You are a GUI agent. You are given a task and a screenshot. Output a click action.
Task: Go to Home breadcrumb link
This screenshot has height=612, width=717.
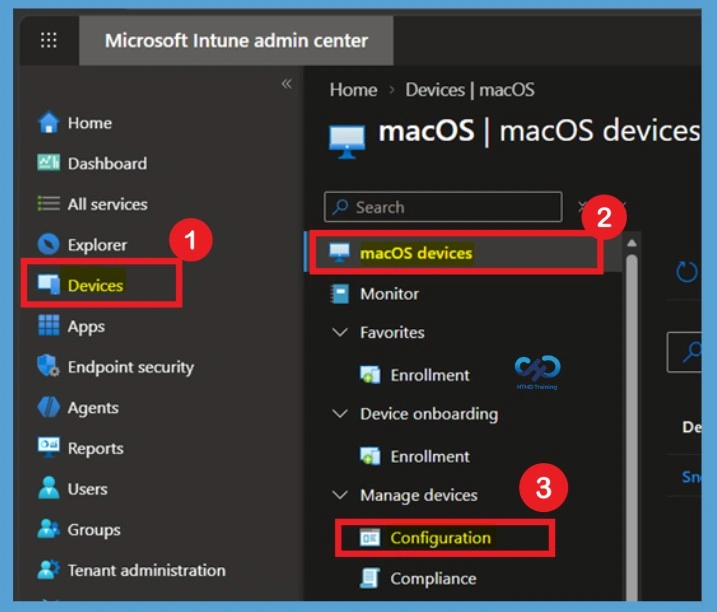[353, 90]
